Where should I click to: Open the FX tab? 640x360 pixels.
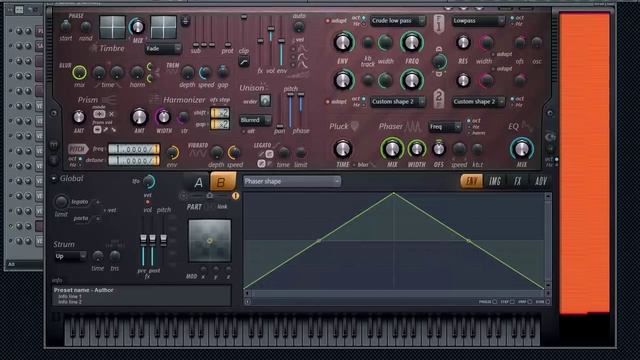pyautogui.click(x=518, y=181)
